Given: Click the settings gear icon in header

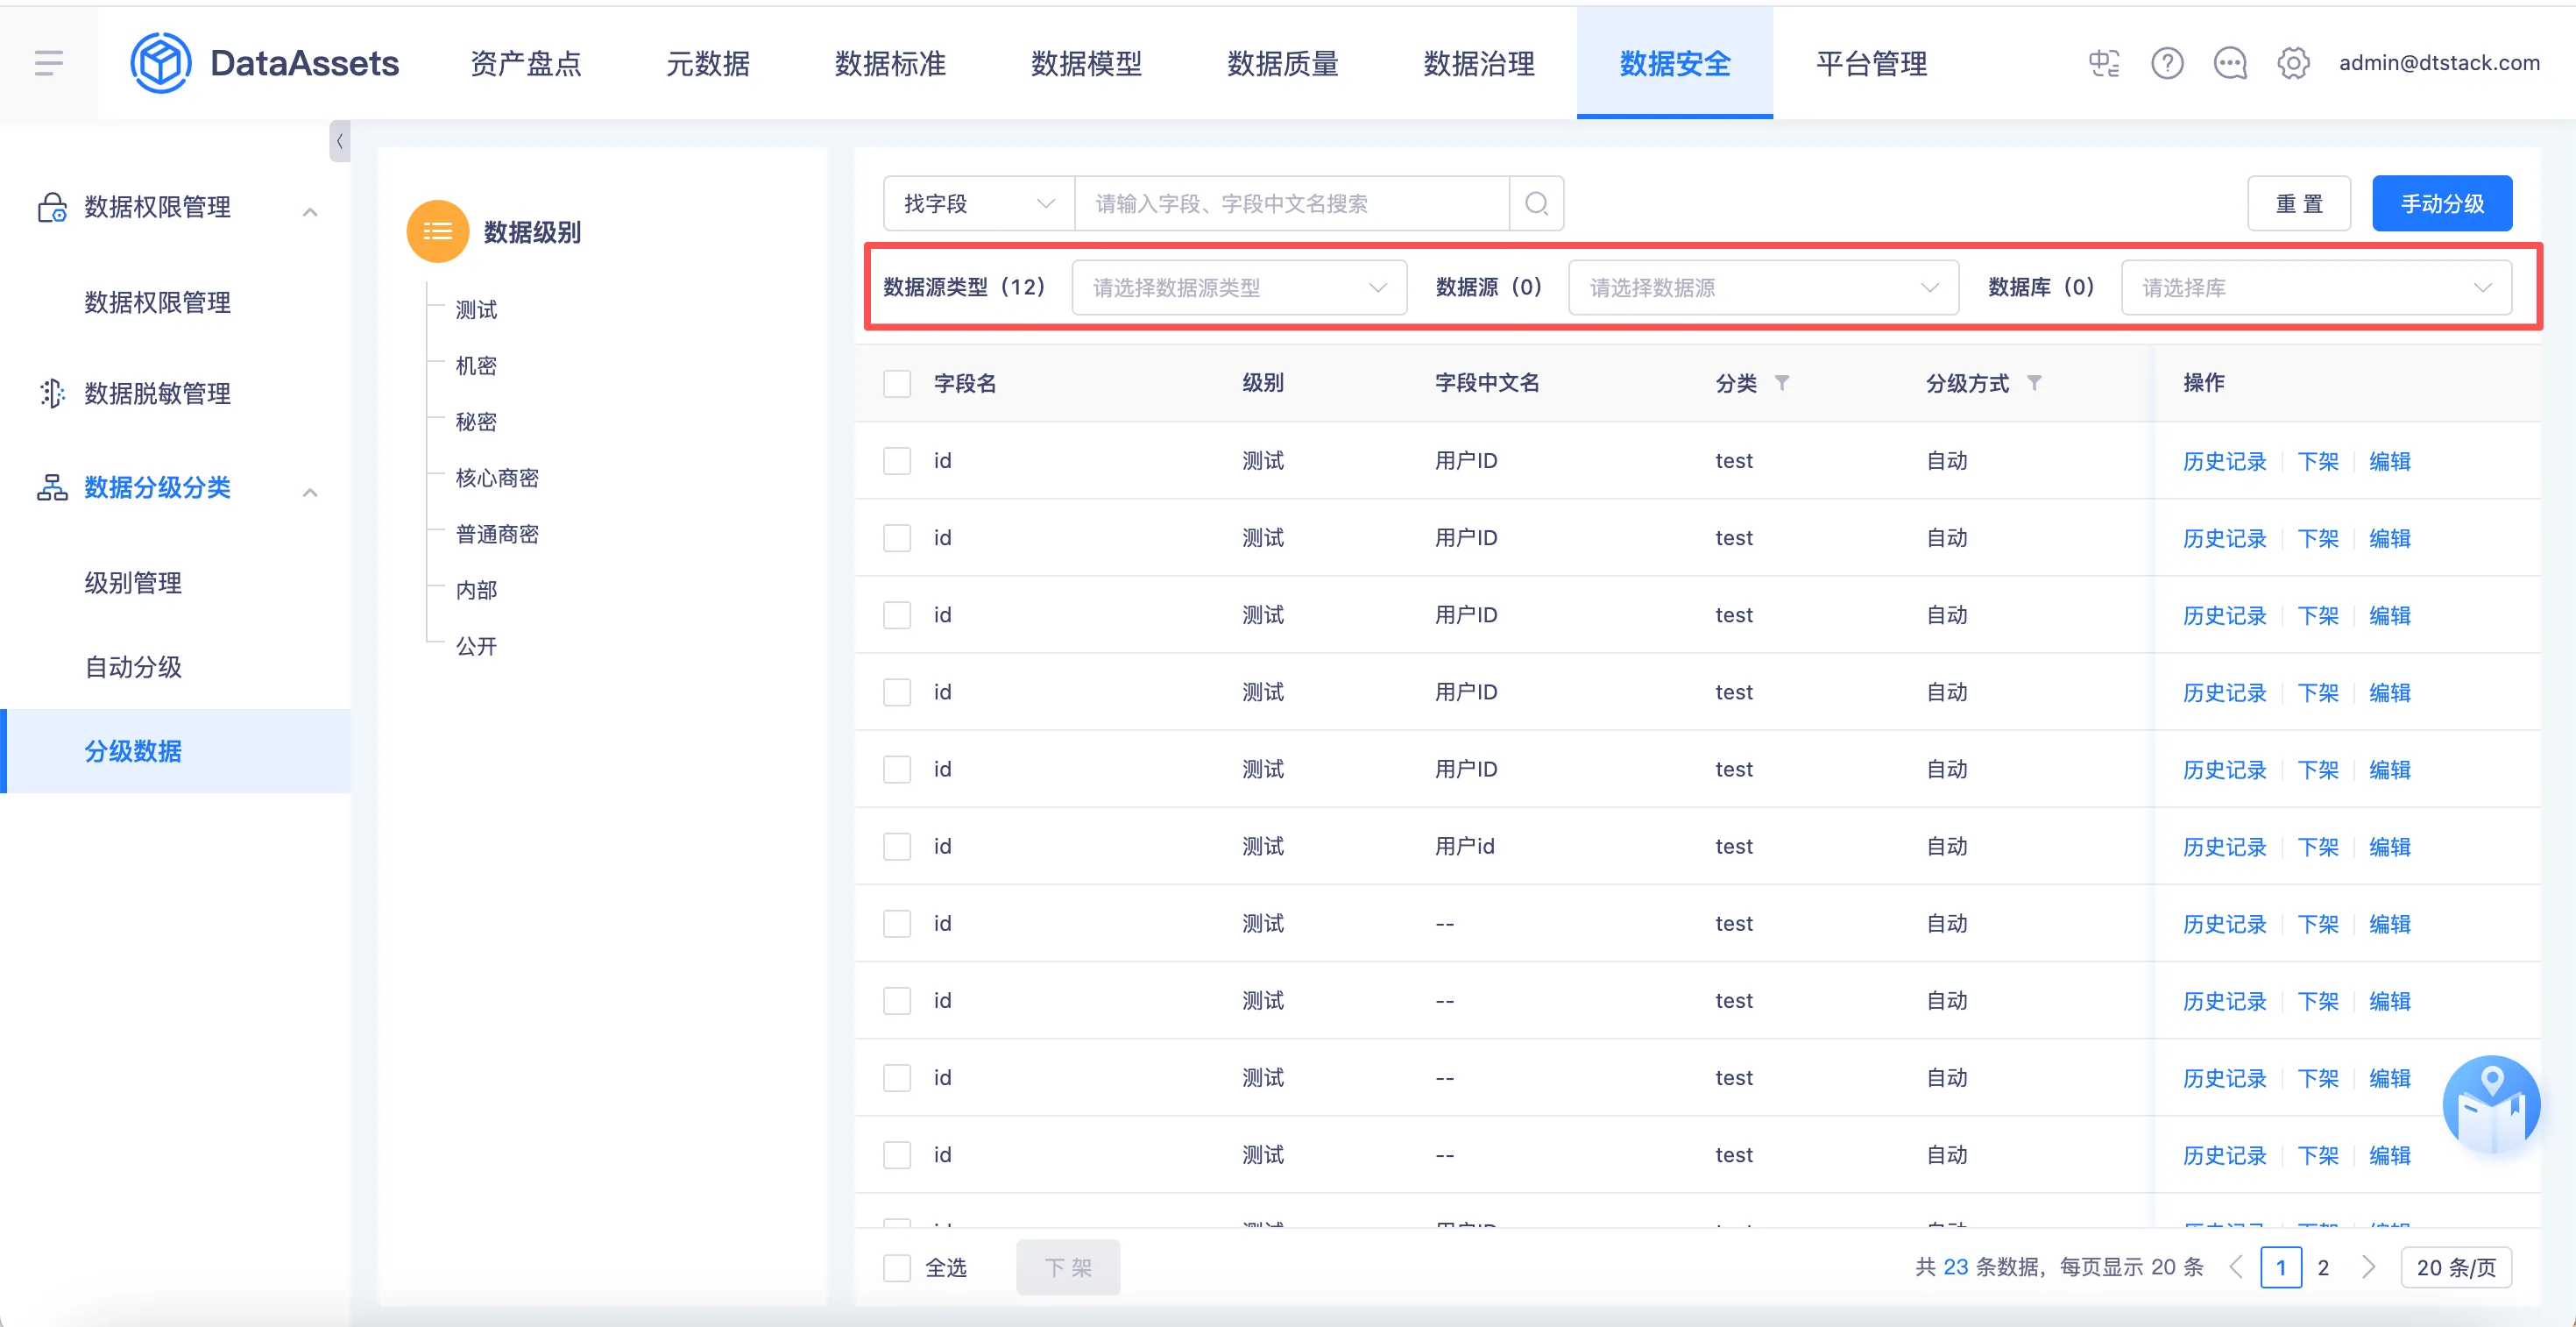Looking at the screenshot, I should click(2293, 63).
